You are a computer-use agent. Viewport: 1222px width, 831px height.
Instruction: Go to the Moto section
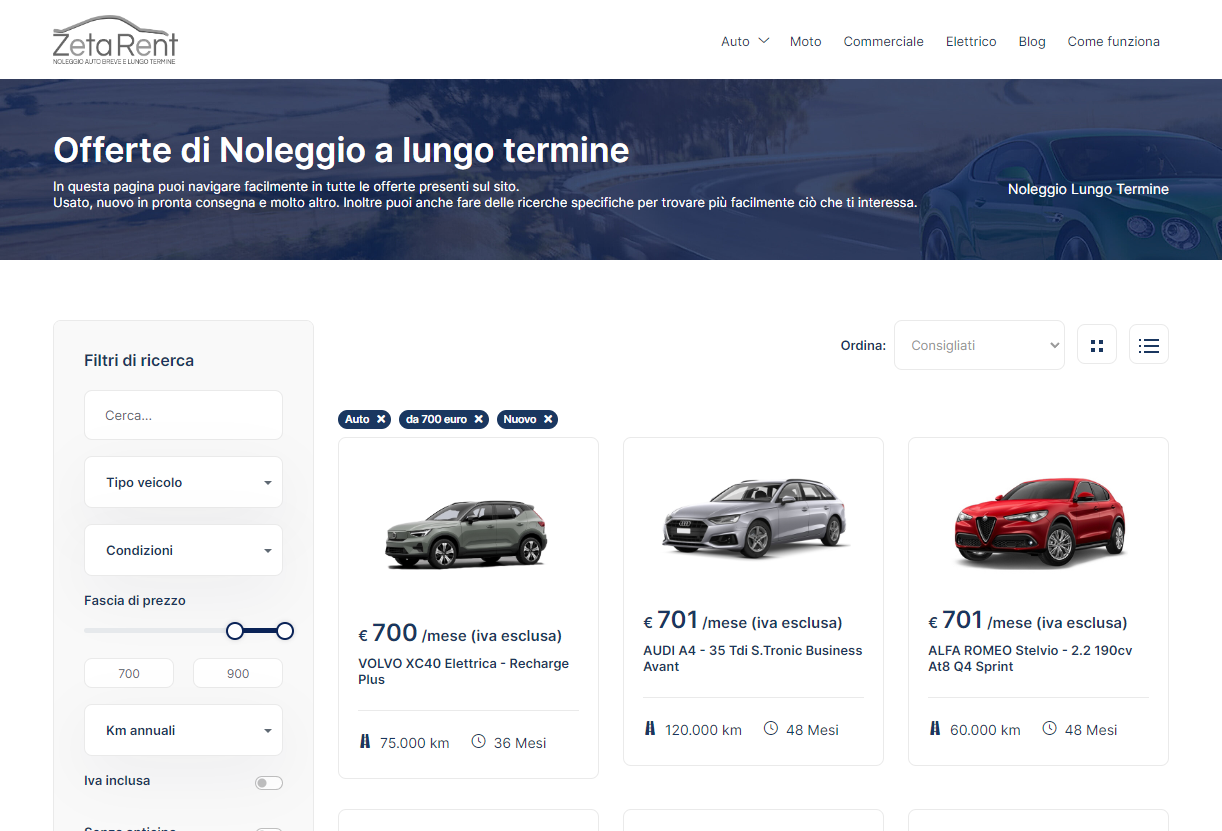pos(805,41)
